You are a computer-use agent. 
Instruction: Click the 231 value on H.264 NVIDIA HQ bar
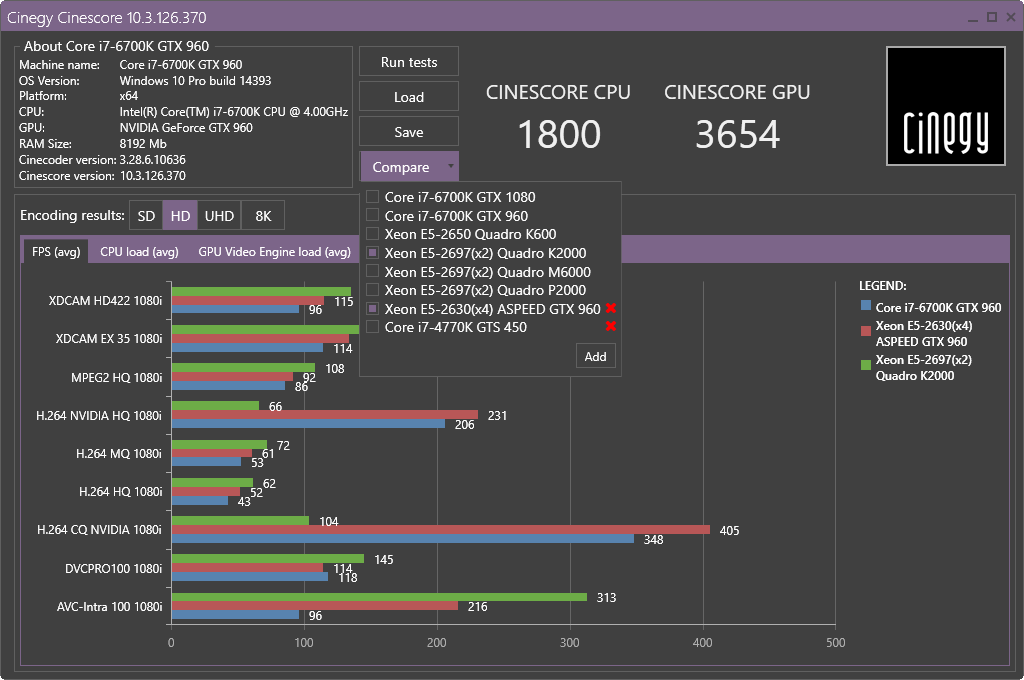tap(497, 415)
